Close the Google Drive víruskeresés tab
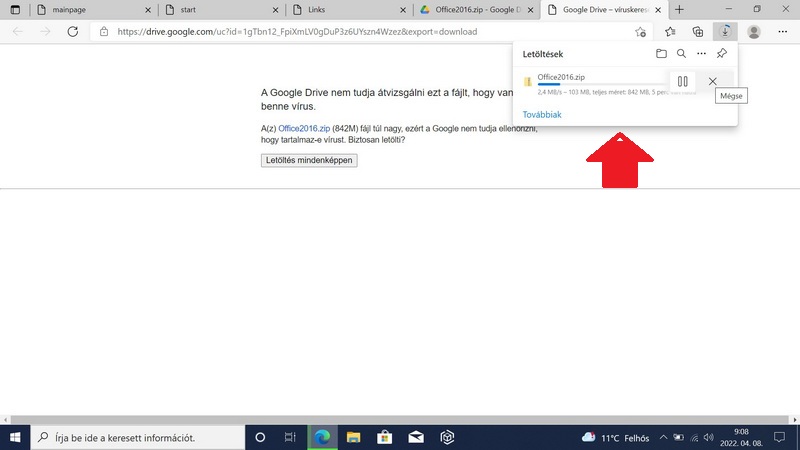 tap(658, 10)
